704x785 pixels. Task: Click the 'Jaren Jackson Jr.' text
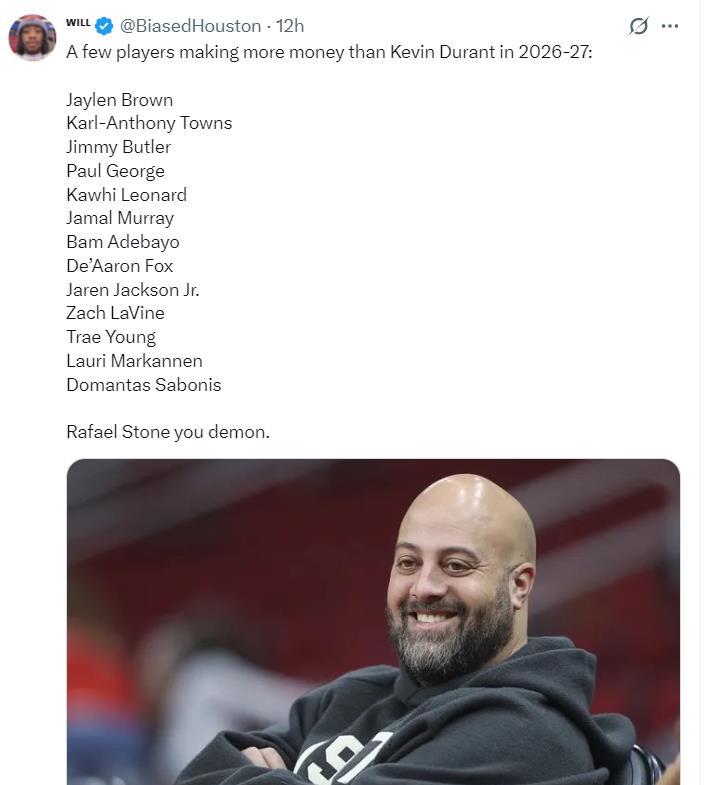click(132, 290)
